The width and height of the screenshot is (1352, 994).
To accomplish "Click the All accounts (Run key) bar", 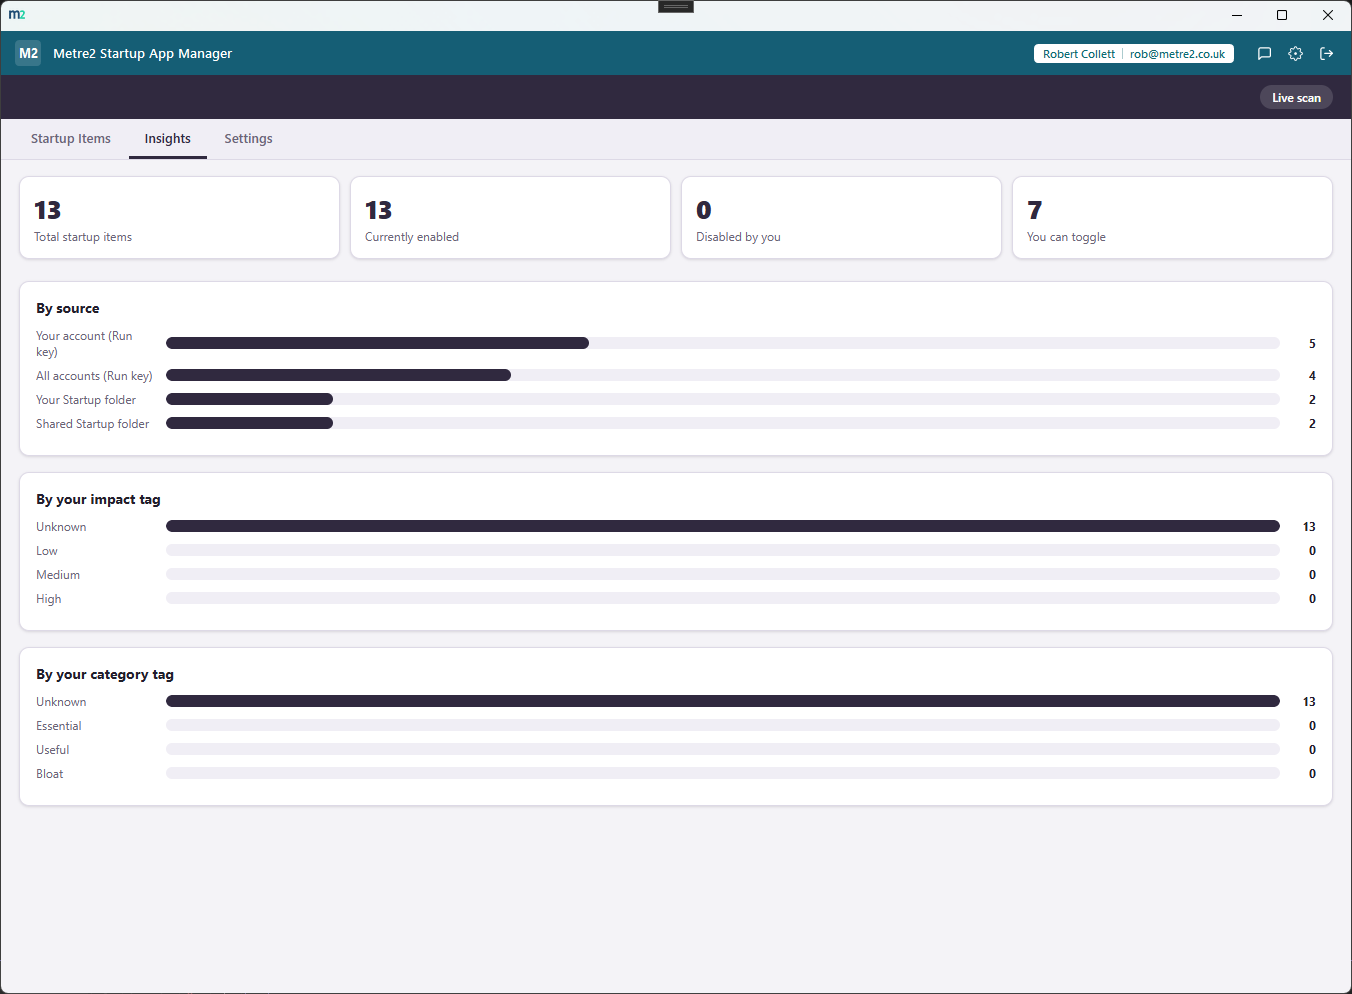I will [x=723, y=375].
